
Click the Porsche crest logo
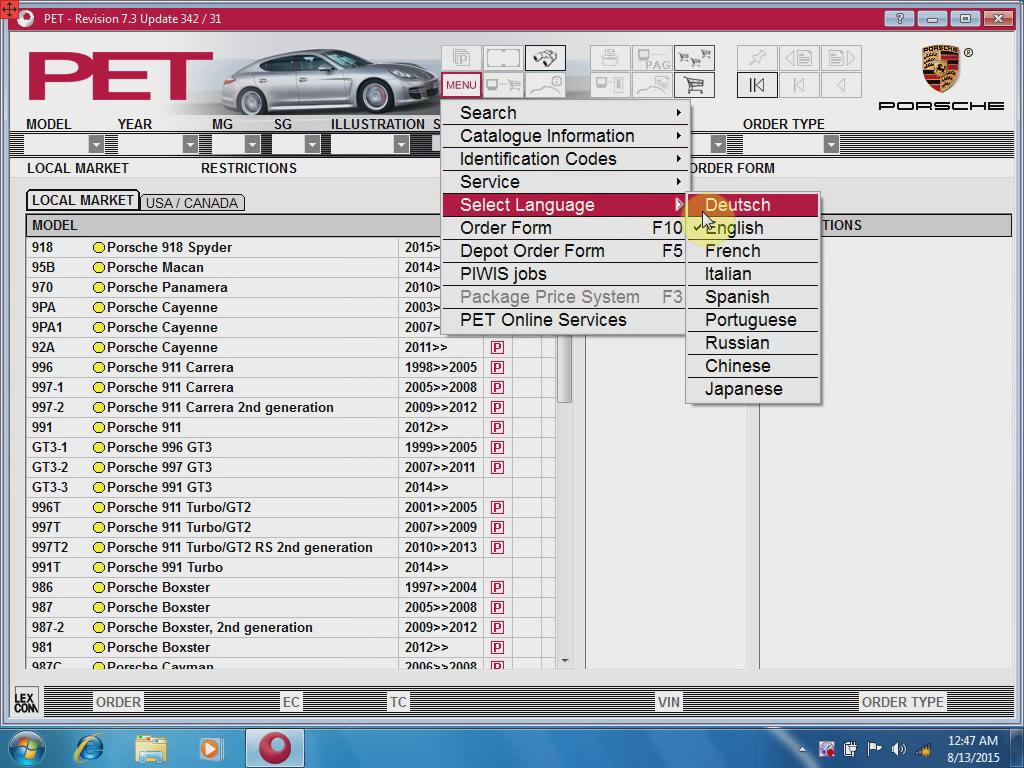pos(940,68)
